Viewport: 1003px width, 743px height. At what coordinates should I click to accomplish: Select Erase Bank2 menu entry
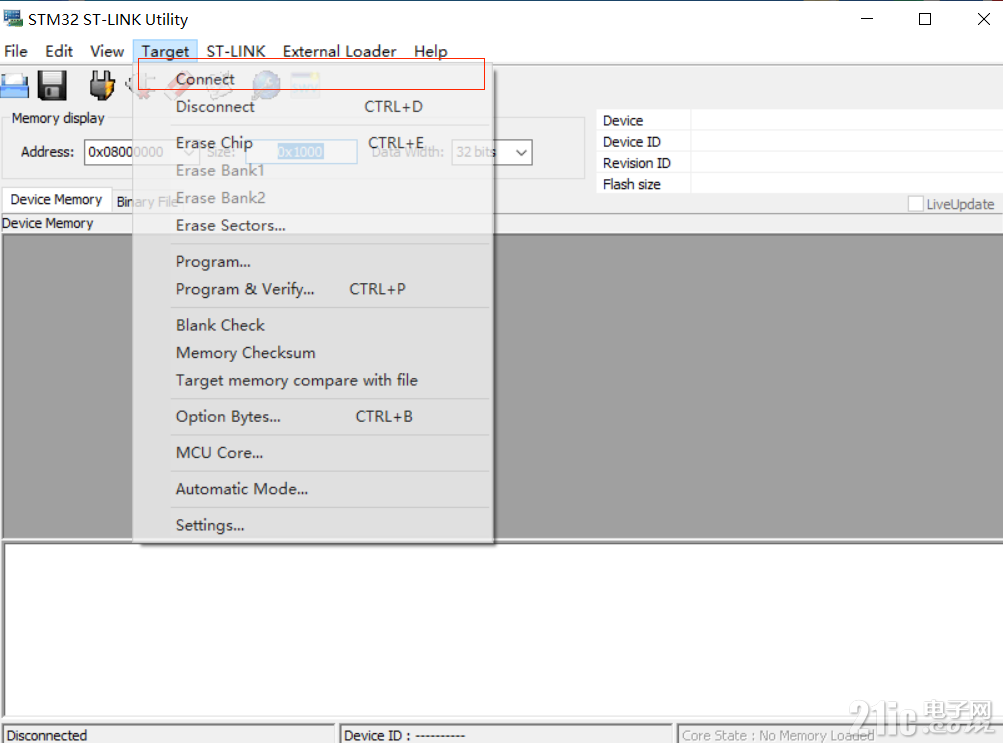[313, 198]
